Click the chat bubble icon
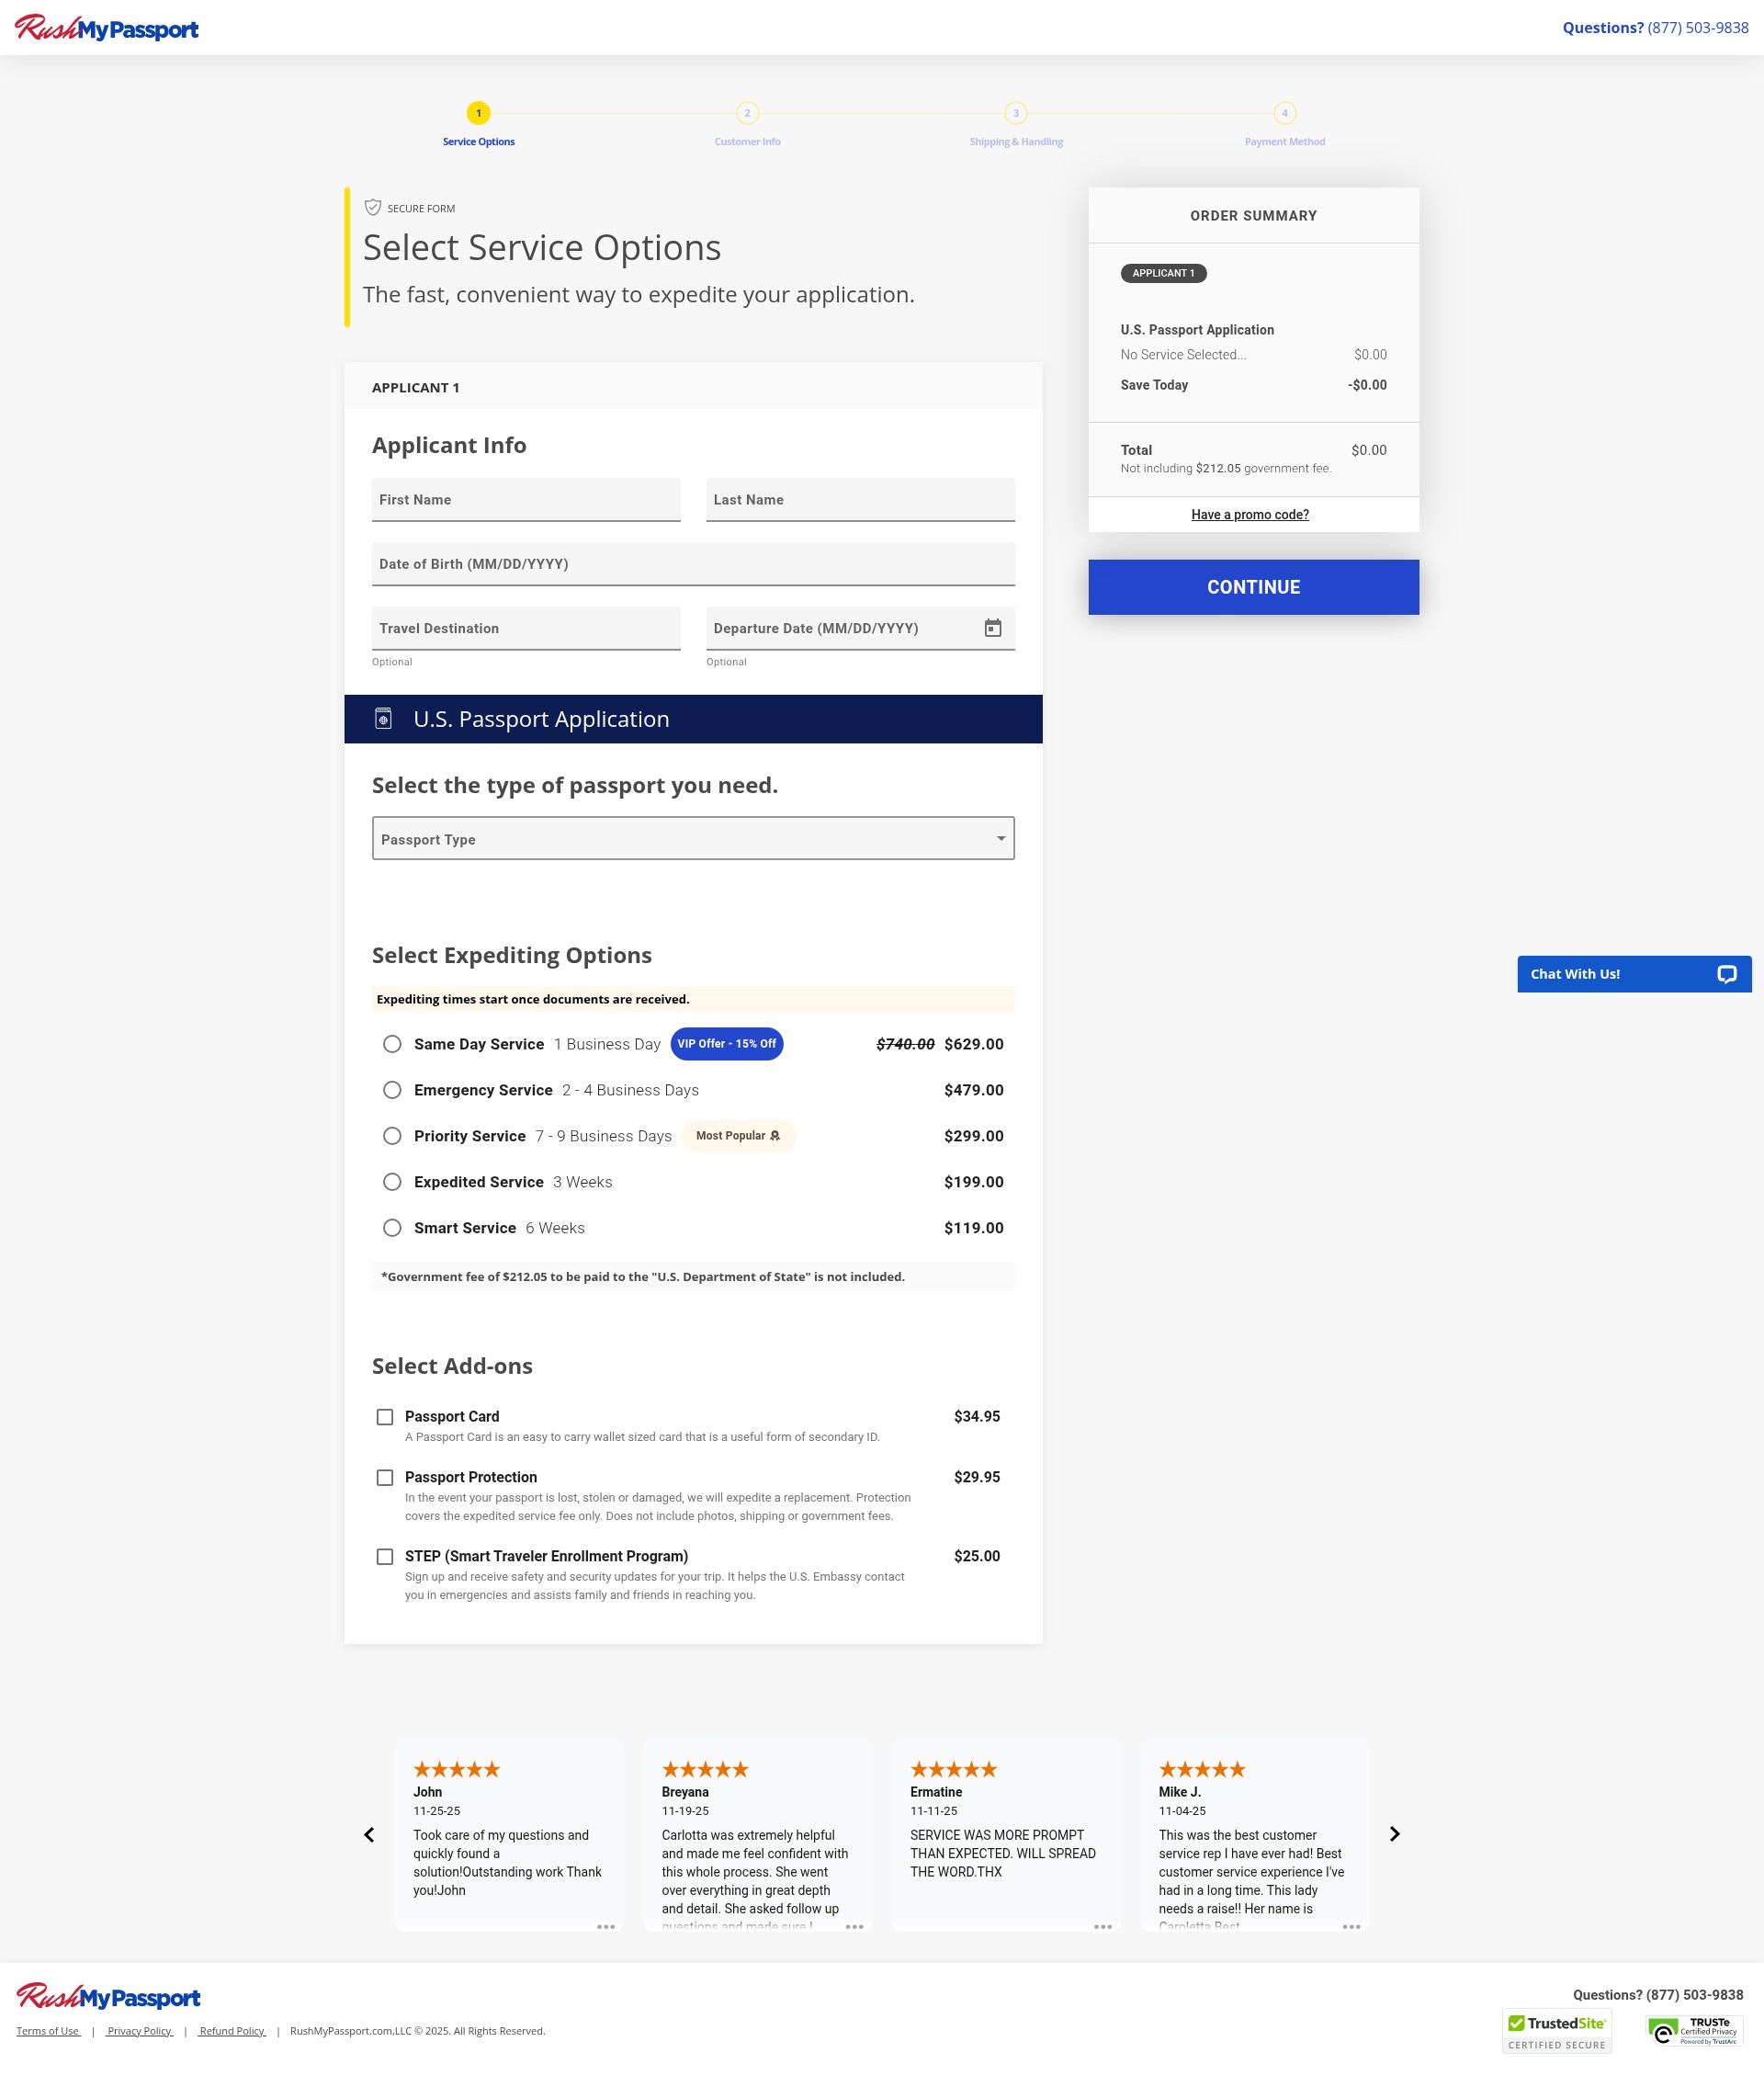 point(1726,974)
